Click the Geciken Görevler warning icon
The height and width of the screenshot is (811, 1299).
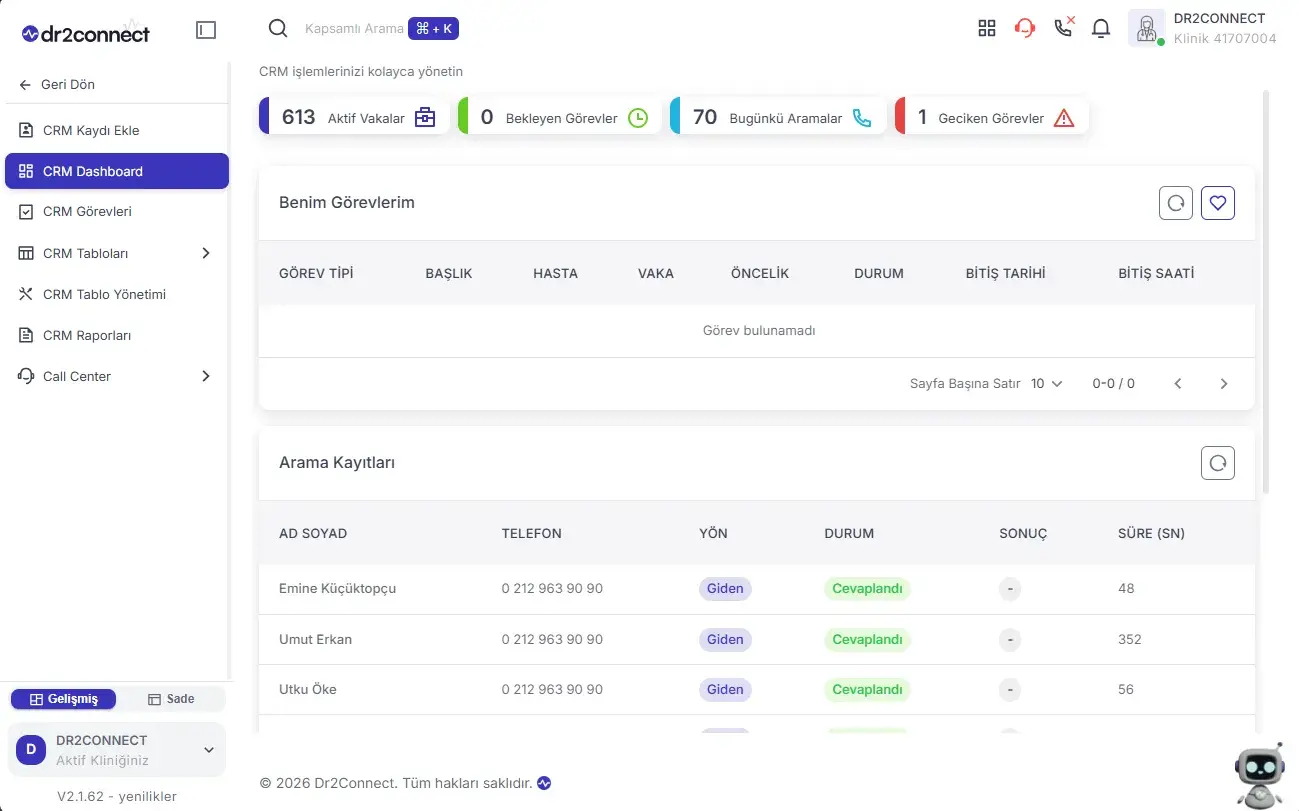click(1064, 117)
